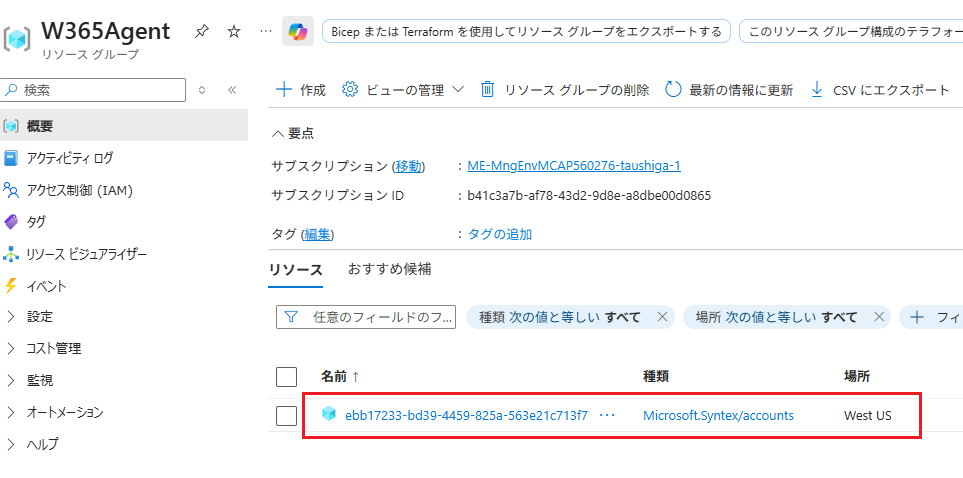Click the 任意のフィールド filter input field
Viewport: 963px width, 478px height.
click(366, 317)
